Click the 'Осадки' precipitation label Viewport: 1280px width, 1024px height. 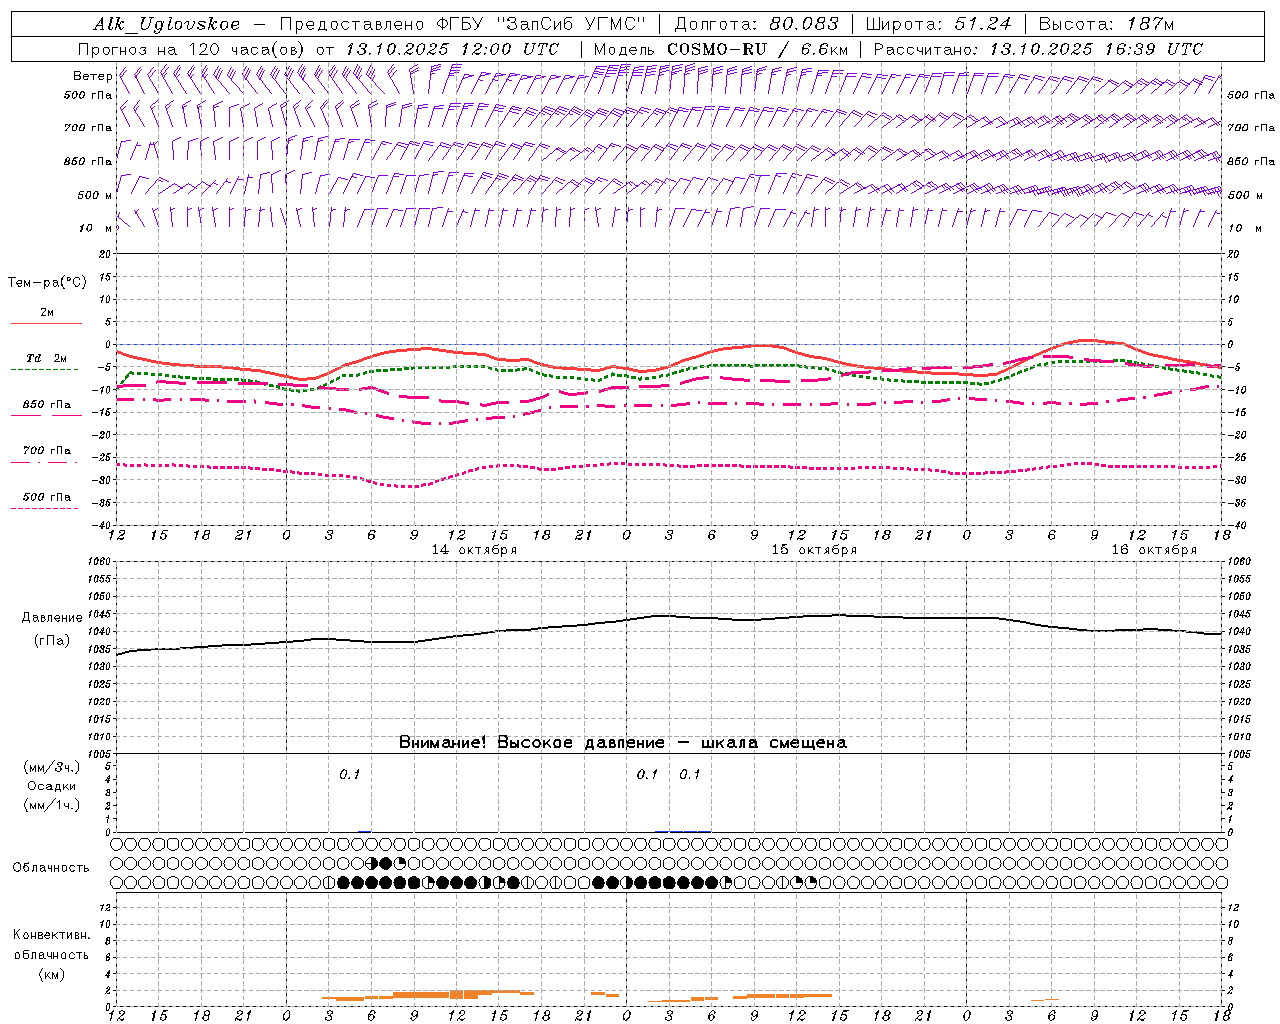(x=52, y=786)
